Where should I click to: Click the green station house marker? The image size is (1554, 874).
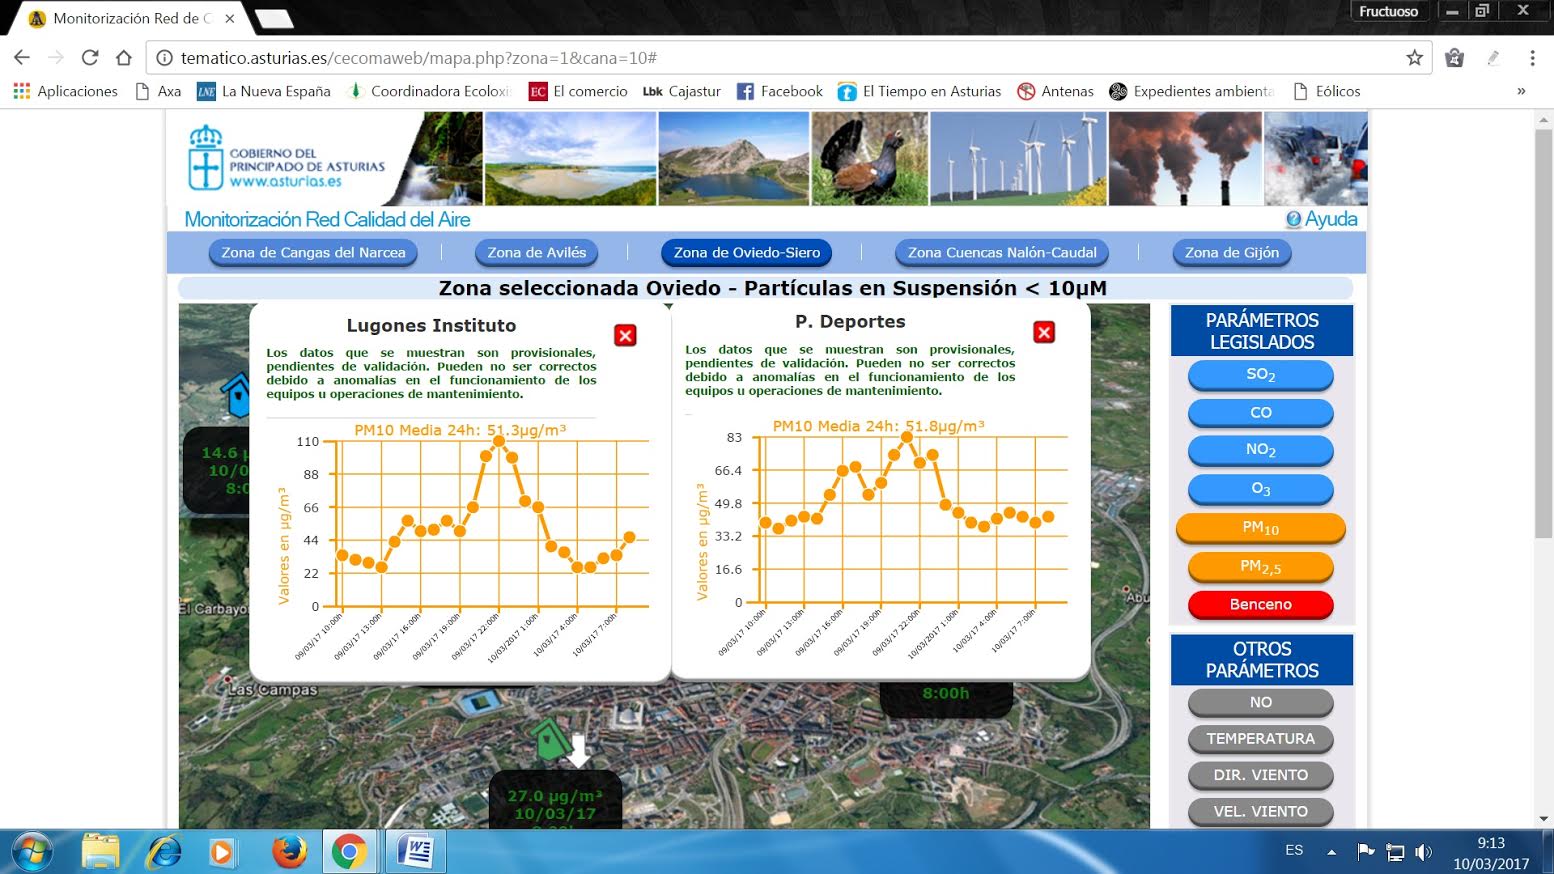click(549, 741)
